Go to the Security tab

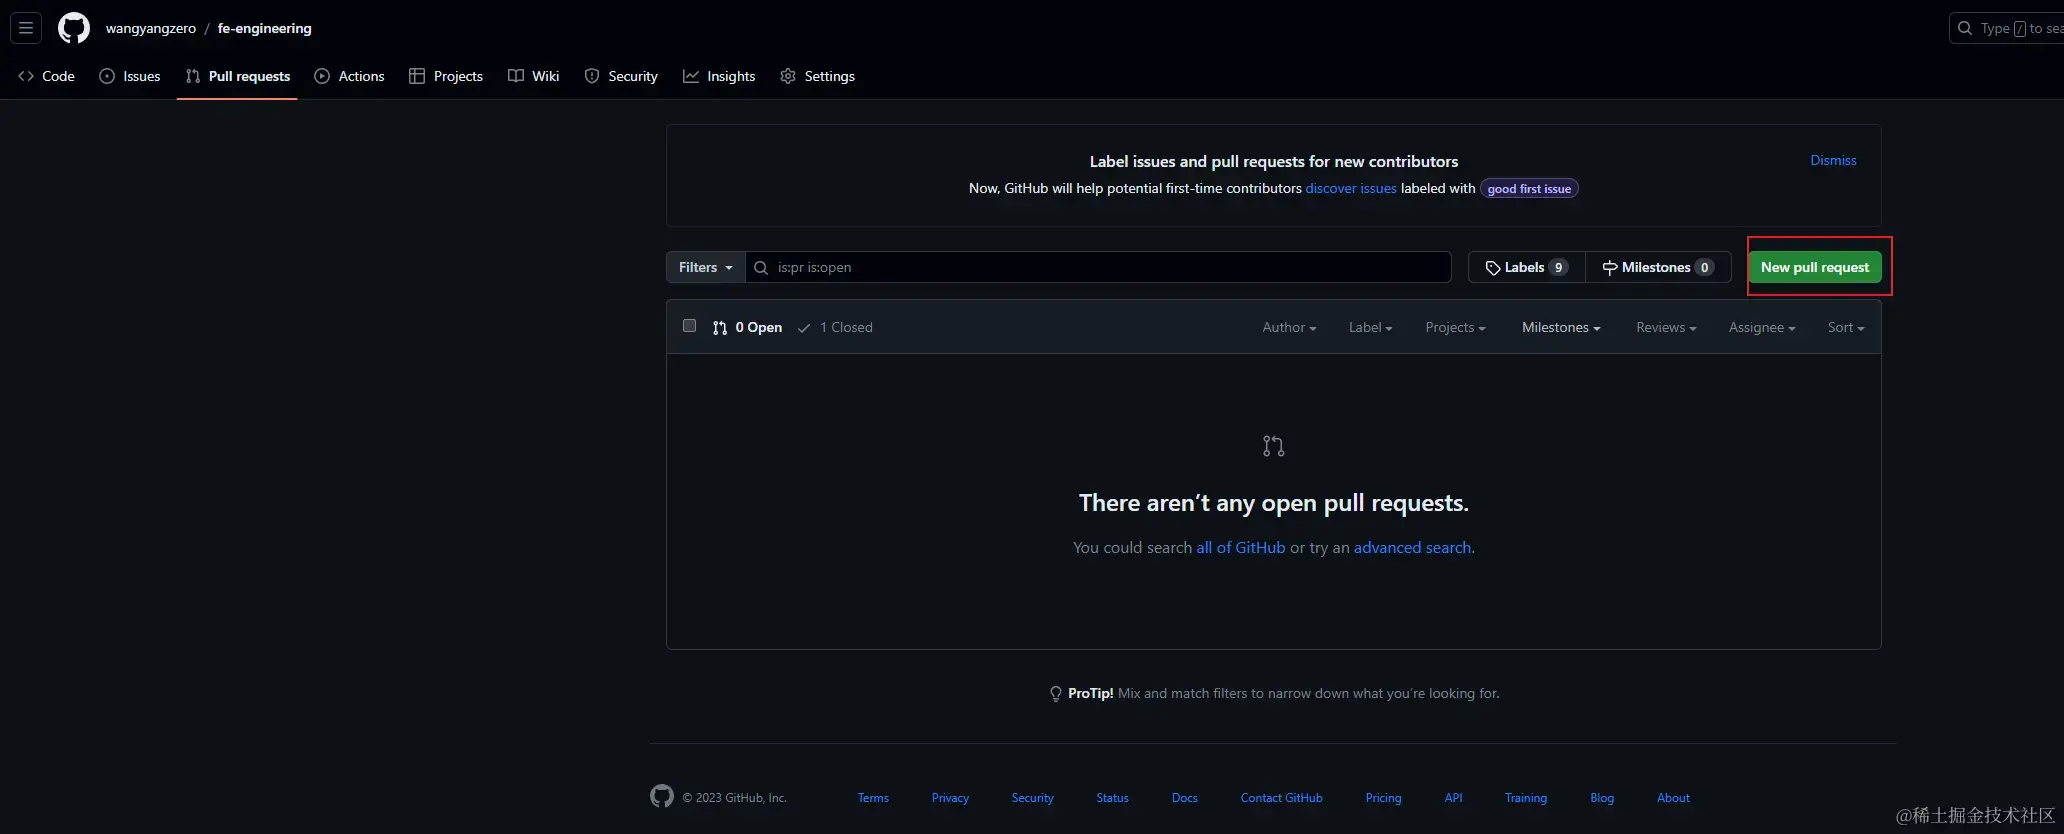click(621, 76)
